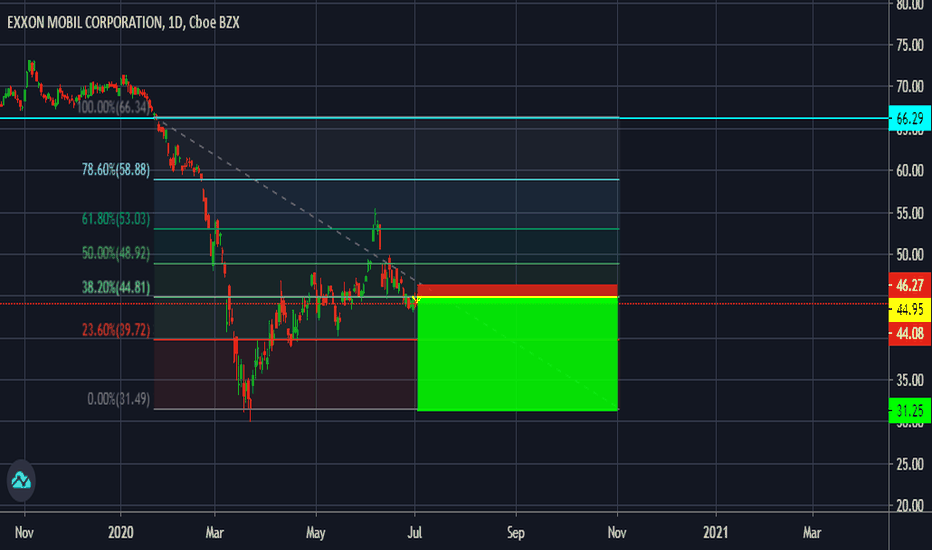Click the 50.00%(48.92) Fibonacci label
This screenshot has width=932, height=550.
tap(116, 253)
